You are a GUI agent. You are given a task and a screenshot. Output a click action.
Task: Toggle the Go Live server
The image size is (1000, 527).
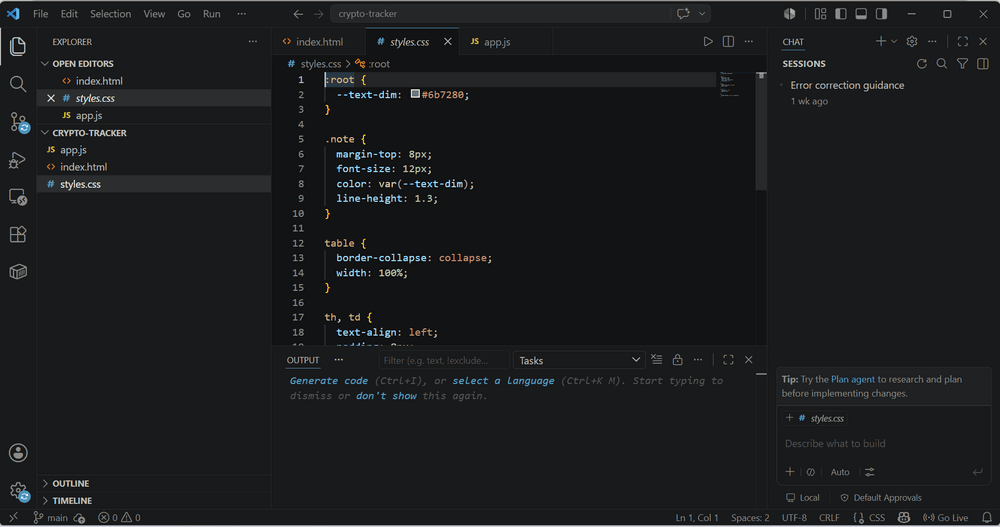(x=946, y=517)
